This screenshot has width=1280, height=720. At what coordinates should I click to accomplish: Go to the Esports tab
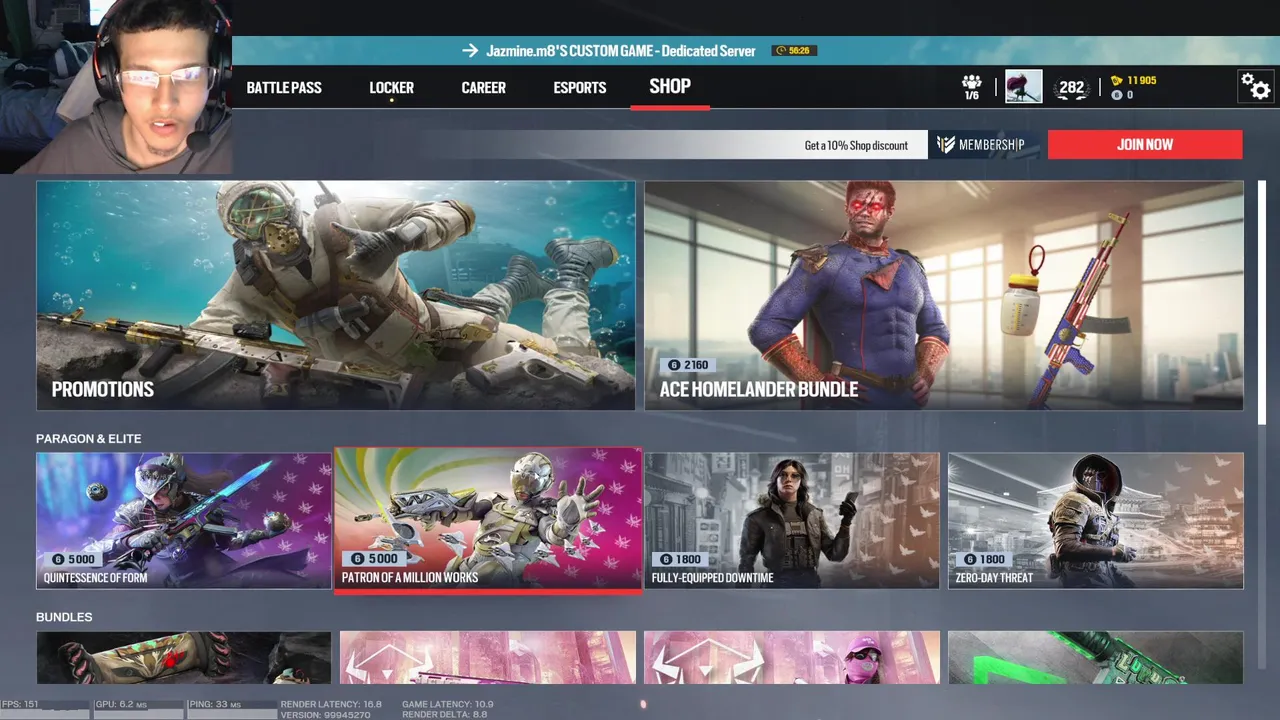[x=580, y=88]
